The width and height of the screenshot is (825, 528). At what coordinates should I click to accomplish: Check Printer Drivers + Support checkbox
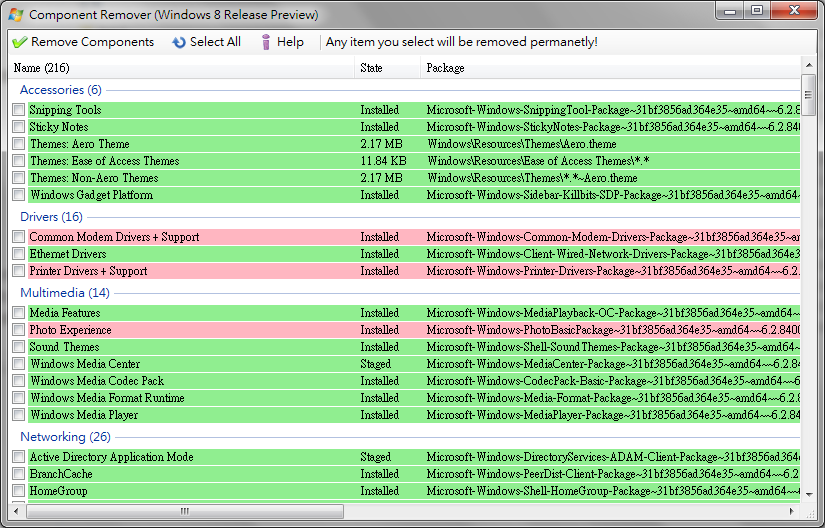[19, 271]
